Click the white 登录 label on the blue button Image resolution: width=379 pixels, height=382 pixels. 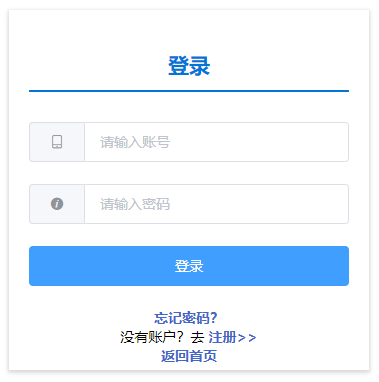point(189,266)
